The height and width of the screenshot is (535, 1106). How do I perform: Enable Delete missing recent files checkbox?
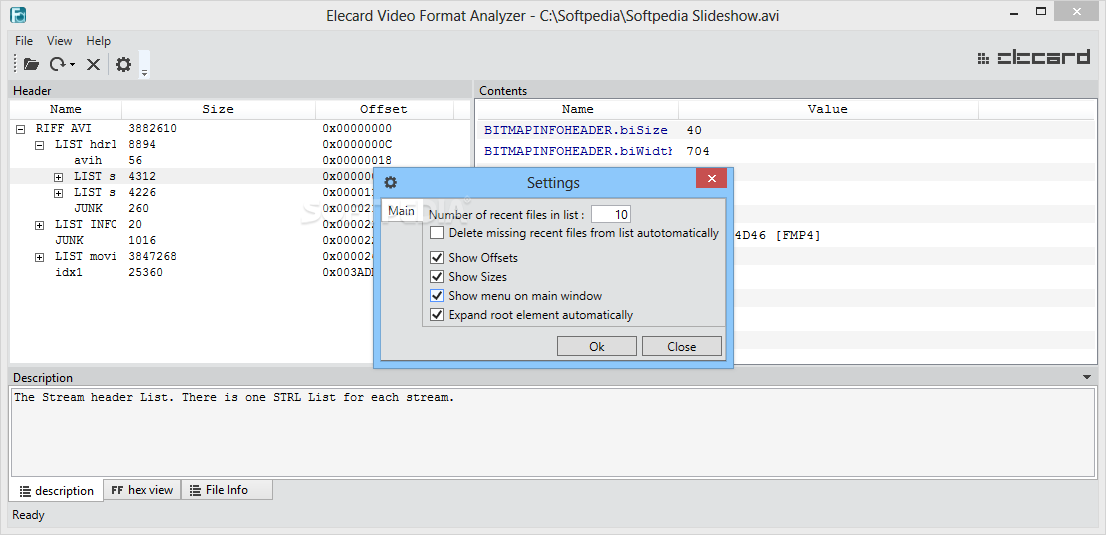tap(437, 232)
